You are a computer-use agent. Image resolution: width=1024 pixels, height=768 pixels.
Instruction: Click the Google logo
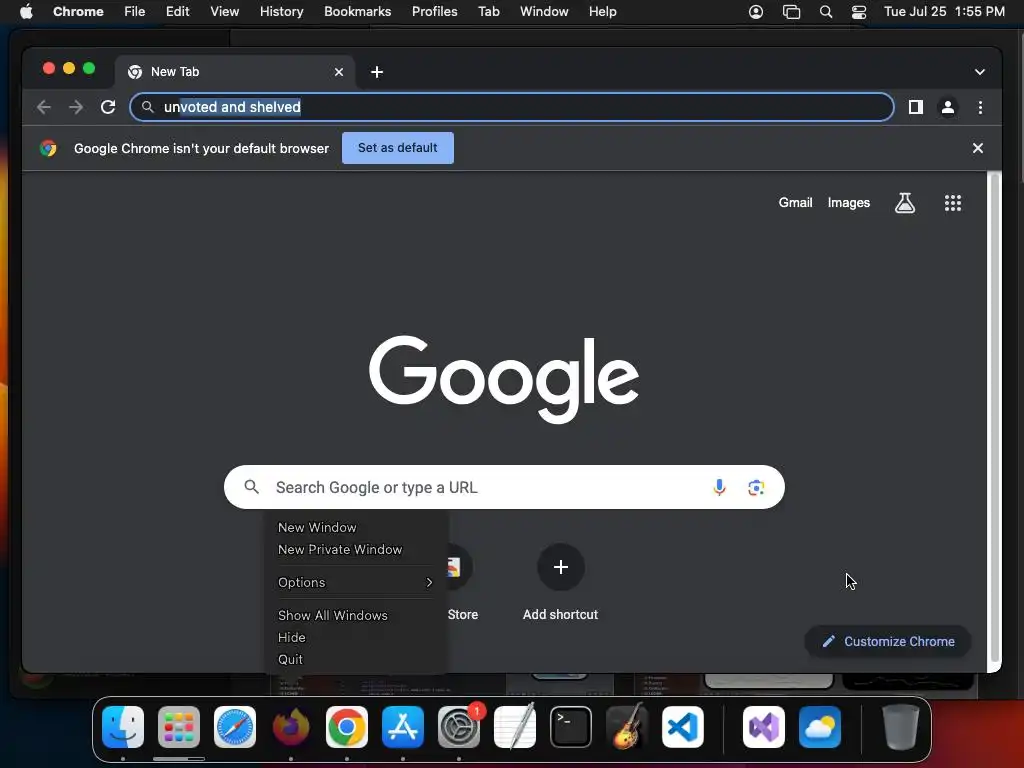click(504, 379)
